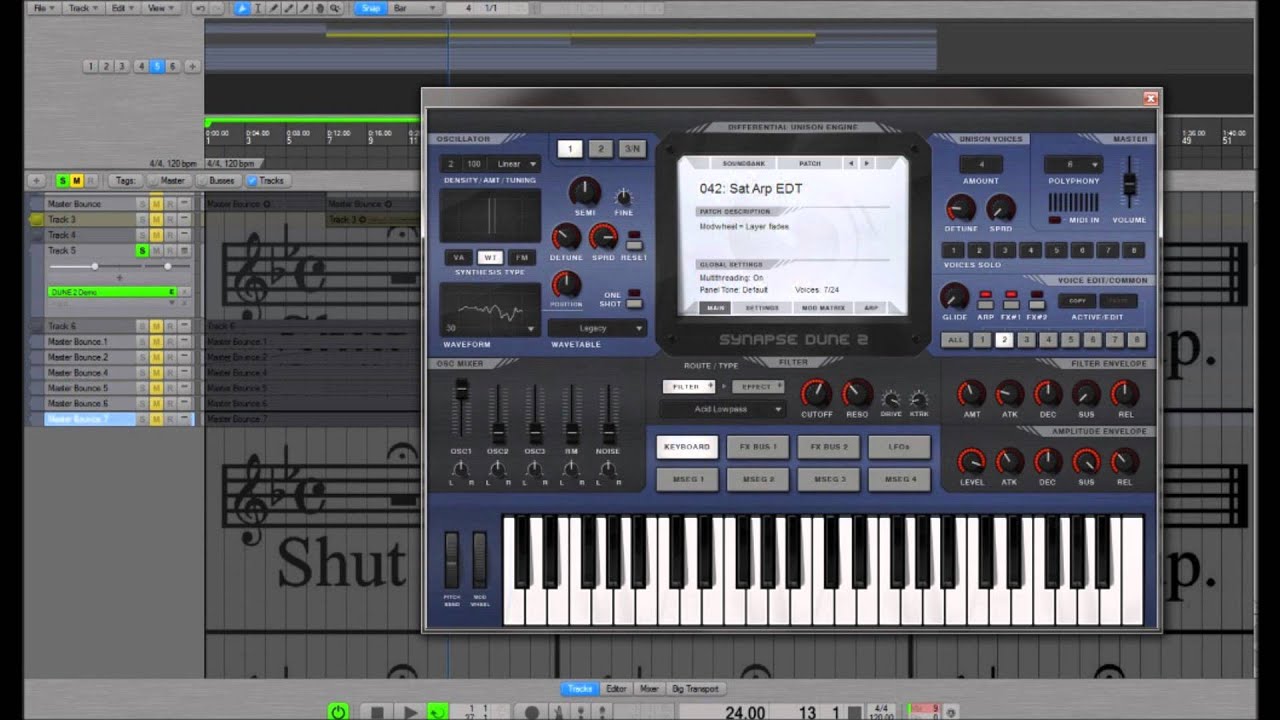1280x720 pixels.
Task: Switch to the Mixer tab at bottom
Action: 649,688
